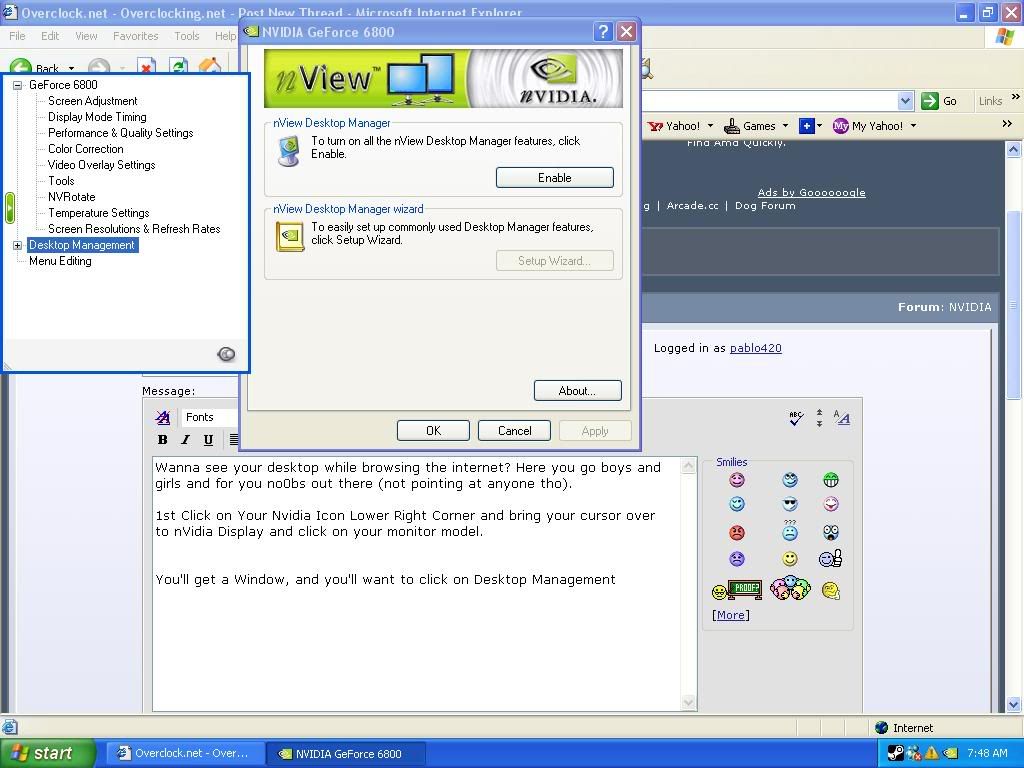Viewport: 1024px width, 768px height.
Task: Open the Fonts dropdown in editor
Action: [210, 417]
